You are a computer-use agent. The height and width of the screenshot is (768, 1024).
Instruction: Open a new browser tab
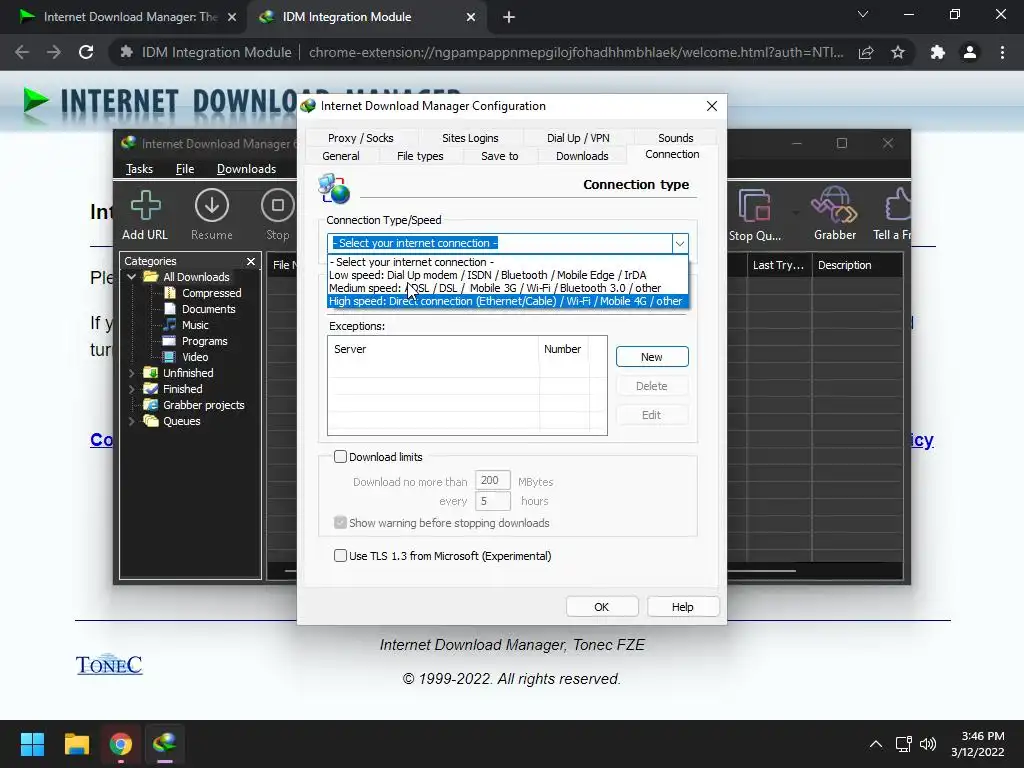[x=509, y=18]
